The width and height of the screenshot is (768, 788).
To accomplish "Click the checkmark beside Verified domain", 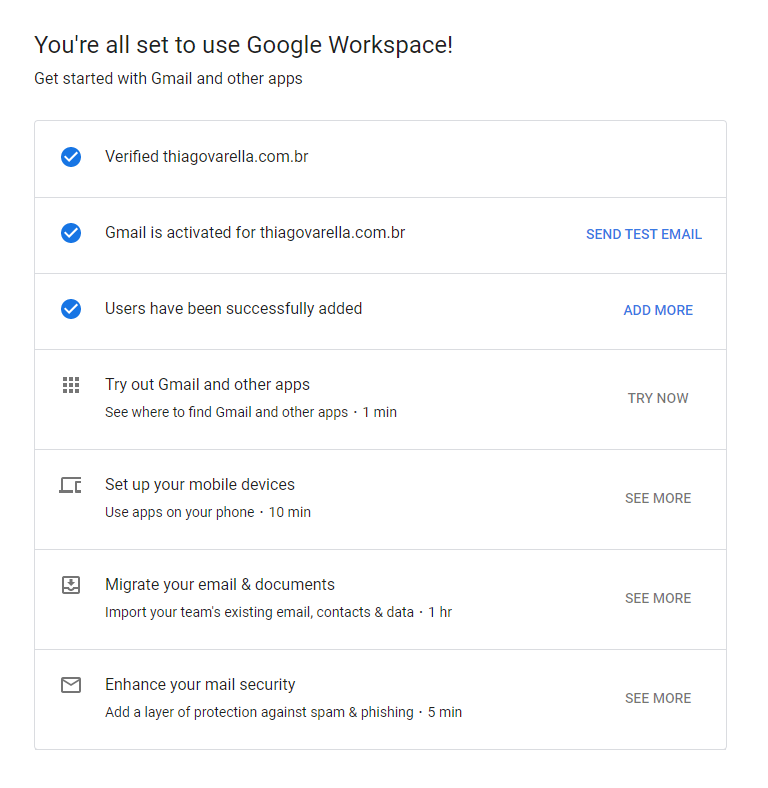I will tap(71, 157).
